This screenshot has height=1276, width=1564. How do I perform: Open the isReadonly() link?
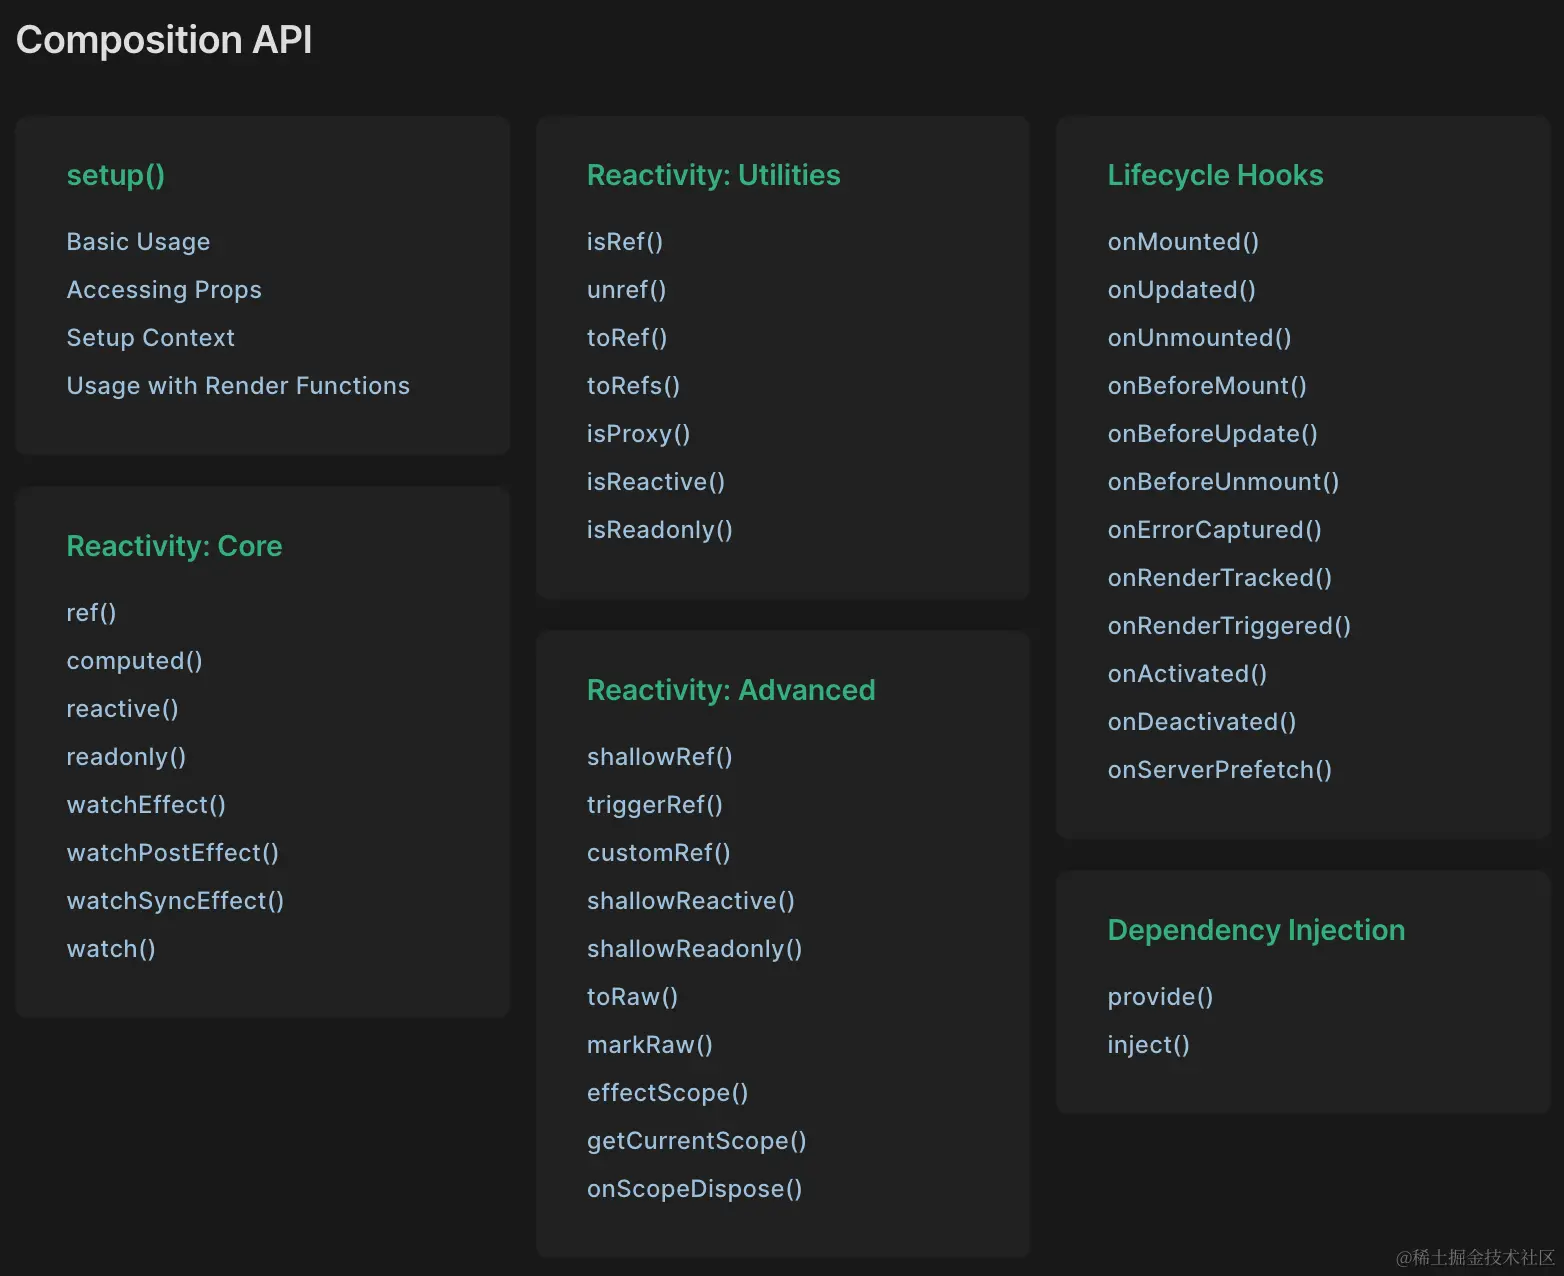pyautogui.click(x=659, y=530)
